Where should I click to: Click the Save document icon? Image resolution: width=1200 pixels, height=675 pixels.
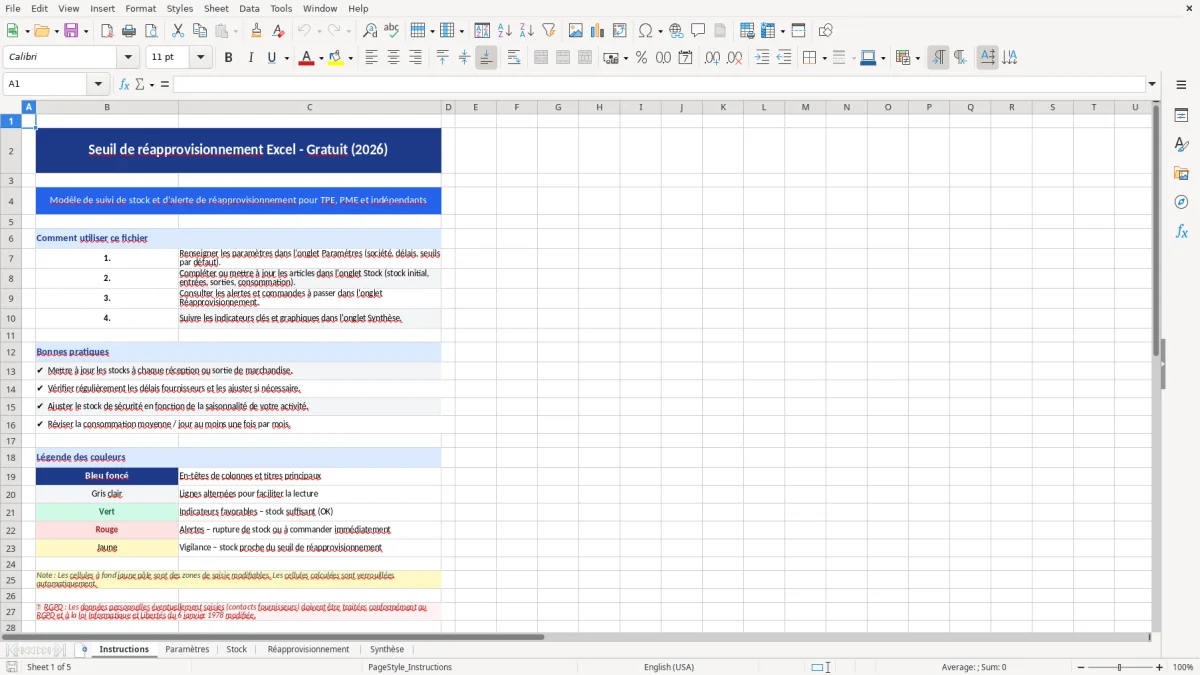point(73,31)
